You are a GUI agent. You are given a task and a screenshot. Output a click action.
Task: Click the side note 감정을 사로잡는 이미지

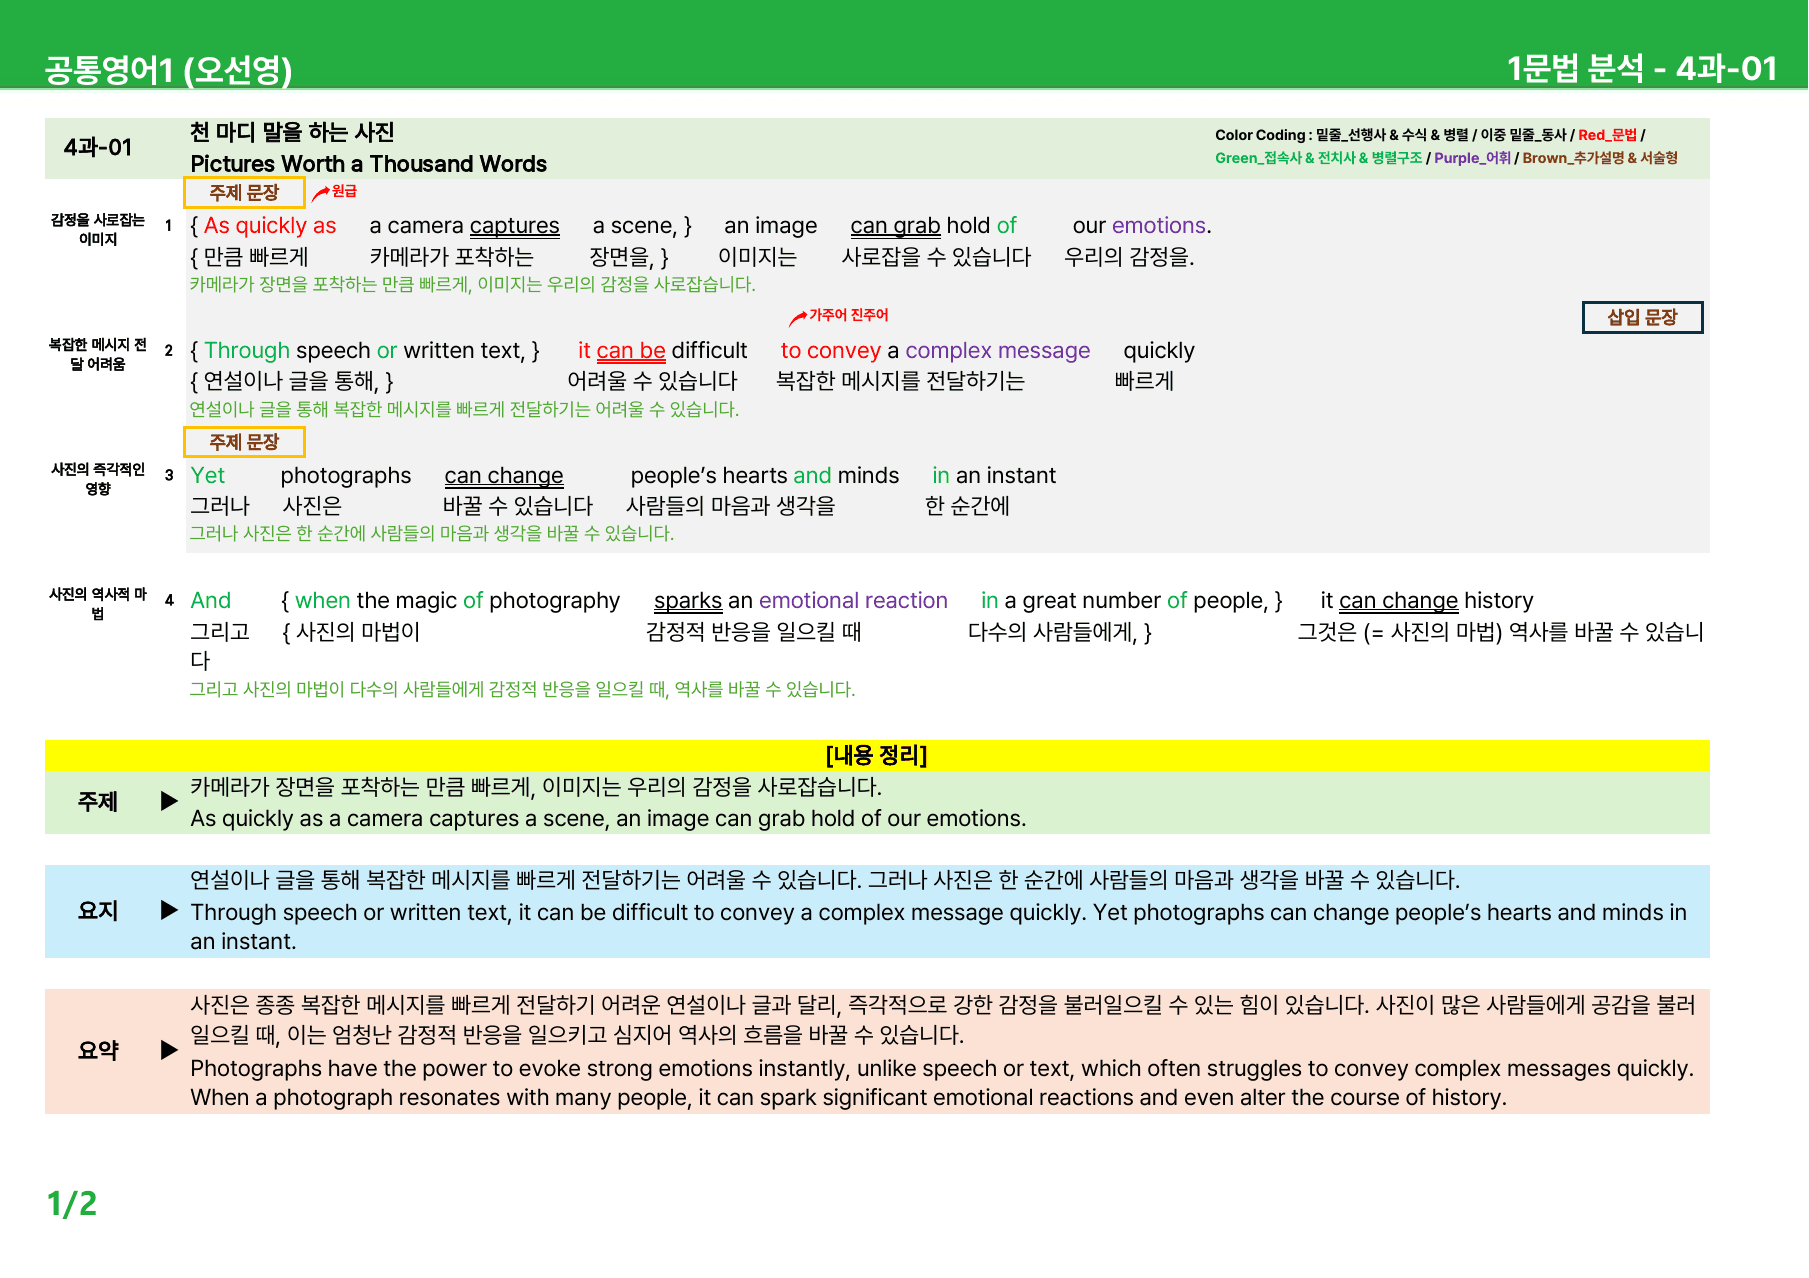point(98,229)
